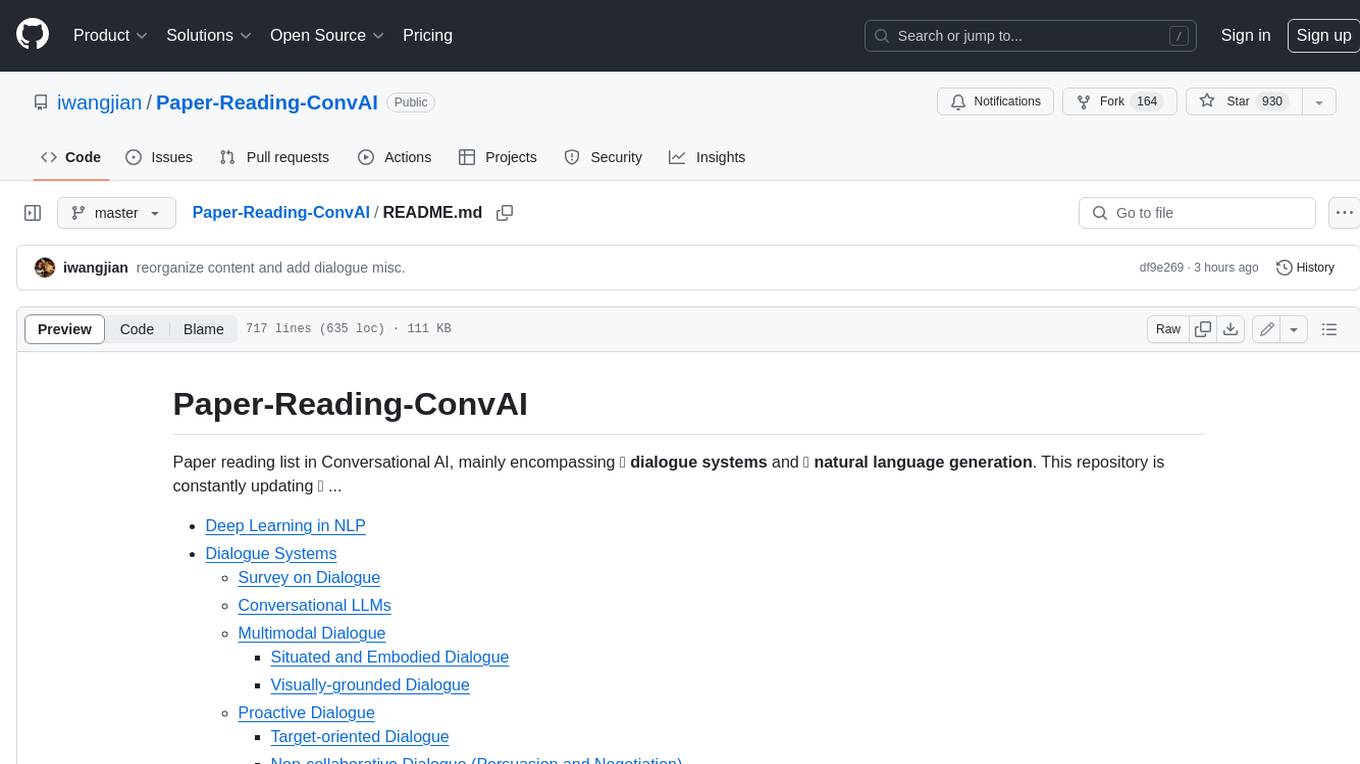Open more edit options dropdown
Screen dimensions: 1360x764
point(1294,329)
